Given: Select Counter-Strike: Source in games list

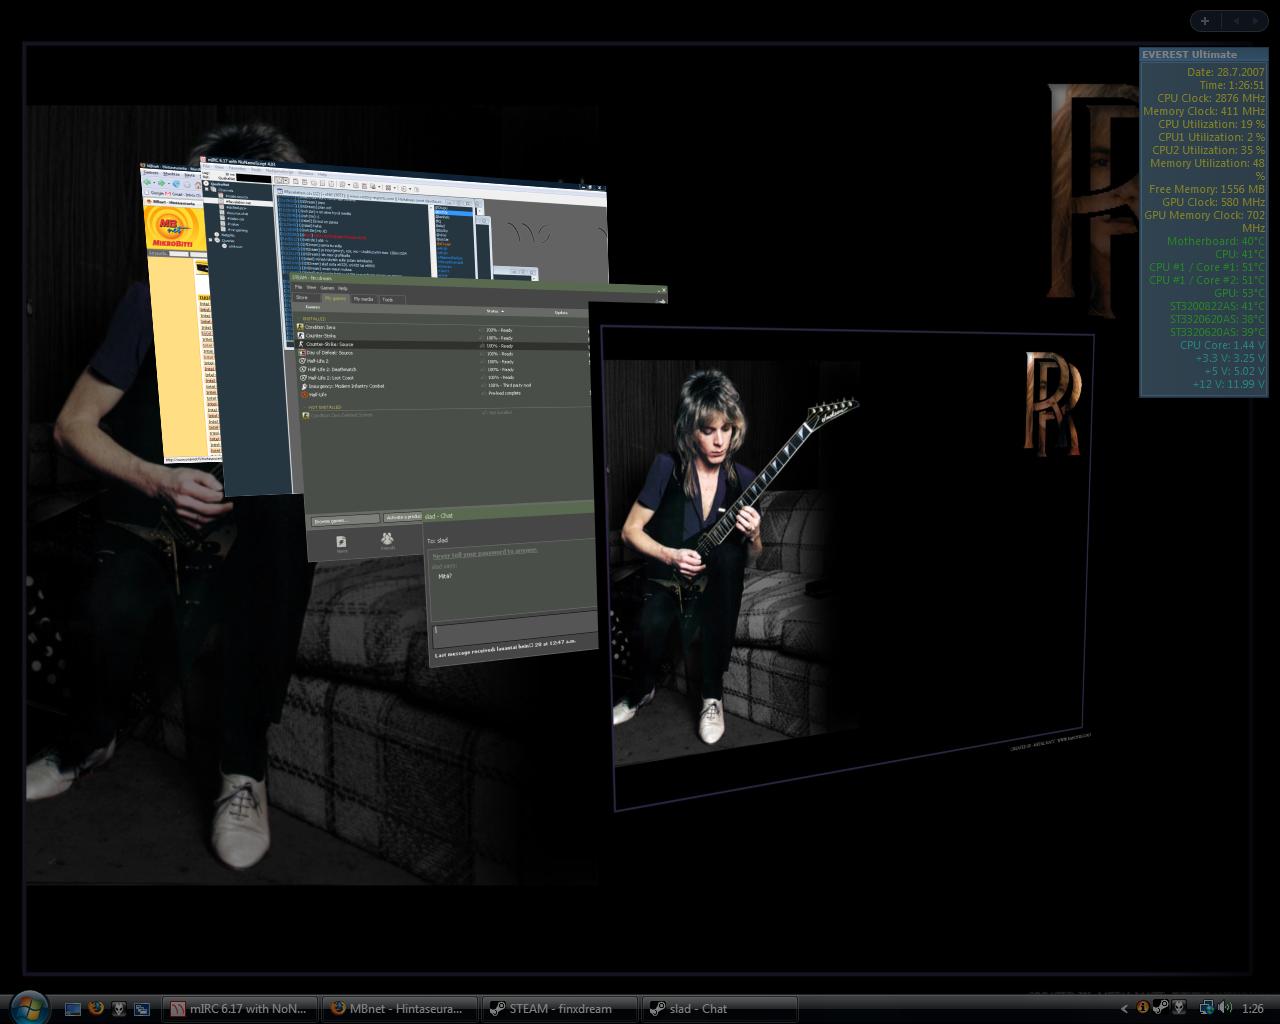Looking at the screenshot, I should [330, 344].
